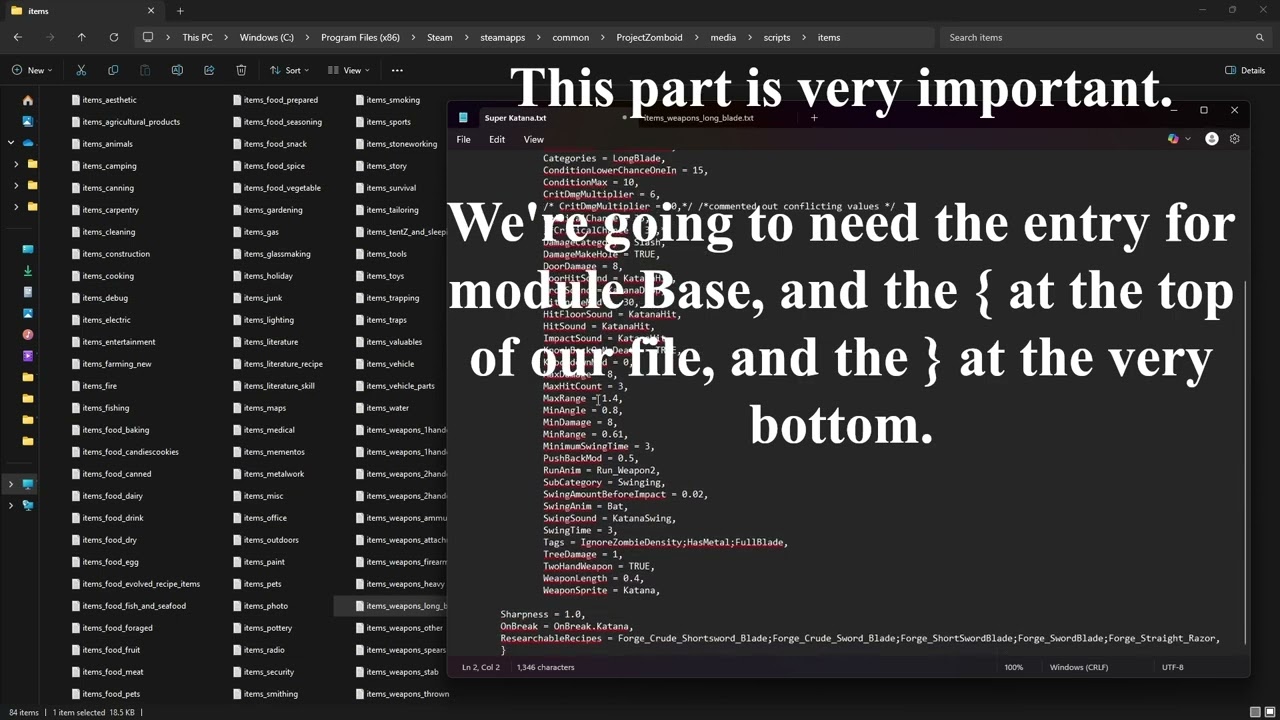Select the file items_weapons_thrown
Image resolution: width=1280 pixels, height=720 pixels.
point(402,694)
